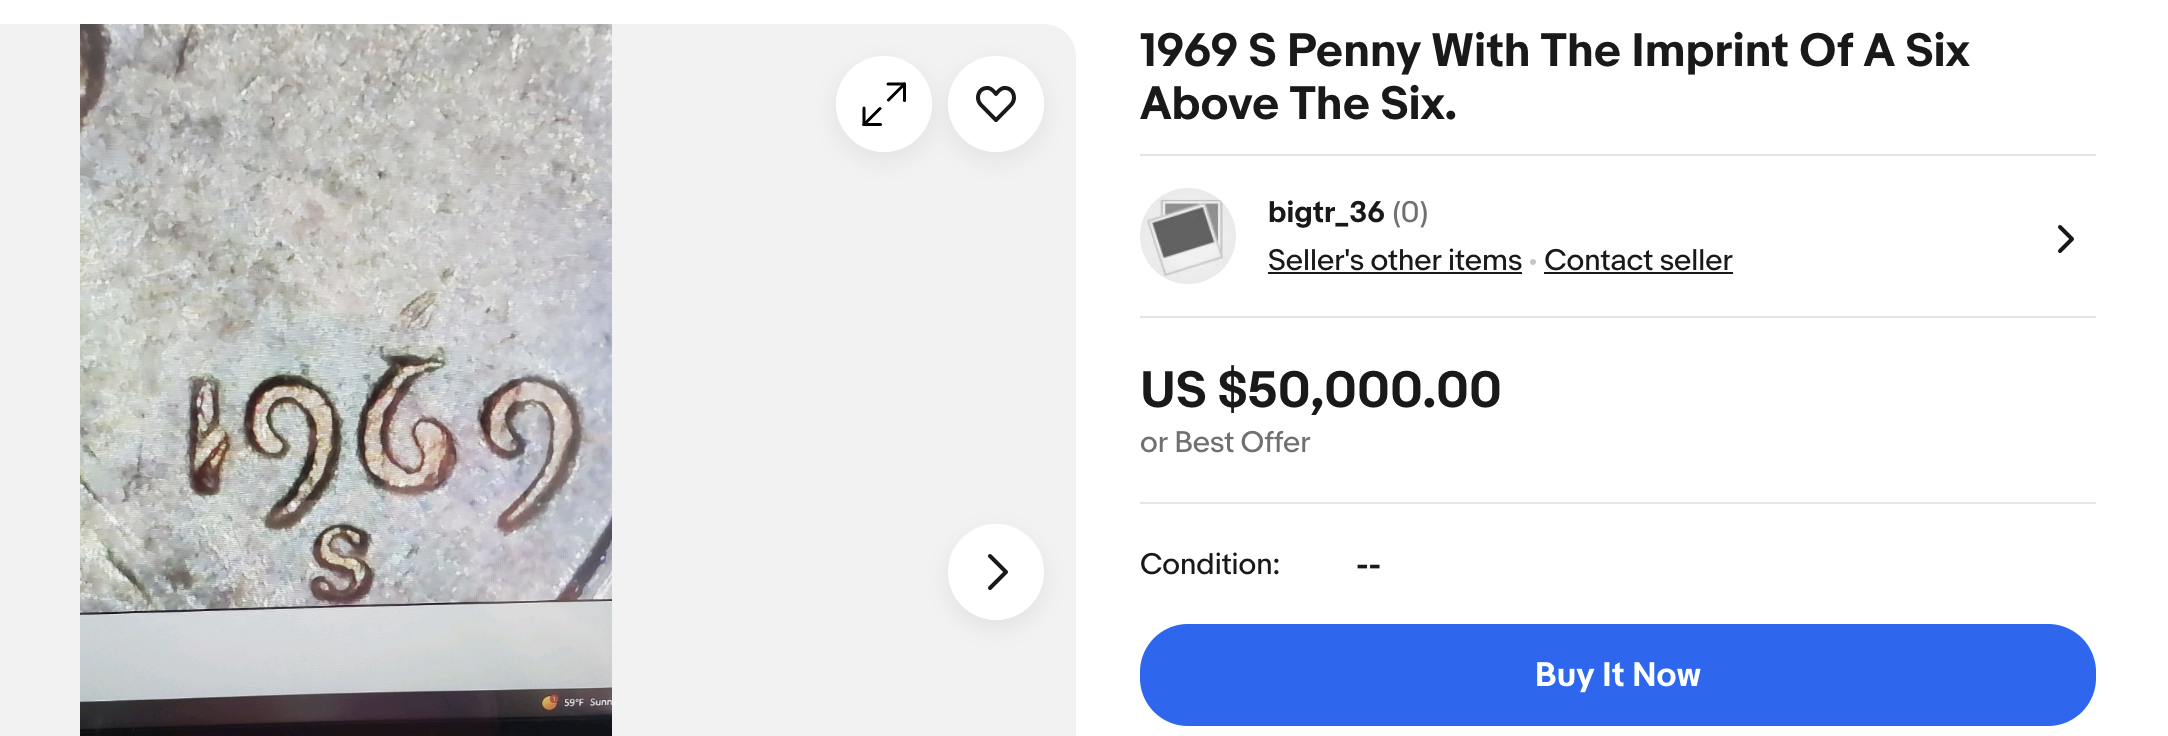
Task: Expand seller details with right chevron
Action: 2066,239
